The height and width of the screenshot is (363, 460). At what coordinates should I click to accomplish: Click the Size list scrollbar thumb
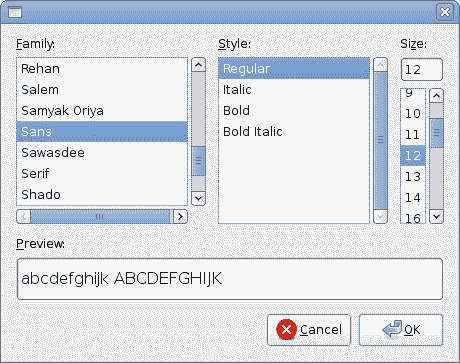(436, 133)
